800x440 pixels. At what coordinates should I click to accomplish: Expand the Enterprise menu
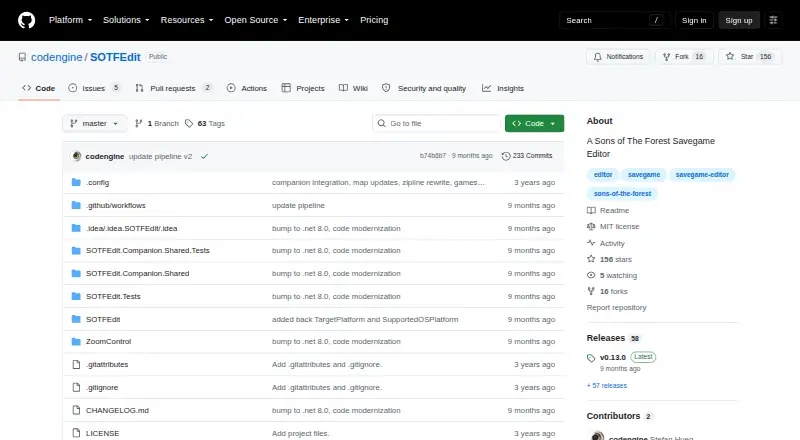pyautogui.click(x=323, y=20)
